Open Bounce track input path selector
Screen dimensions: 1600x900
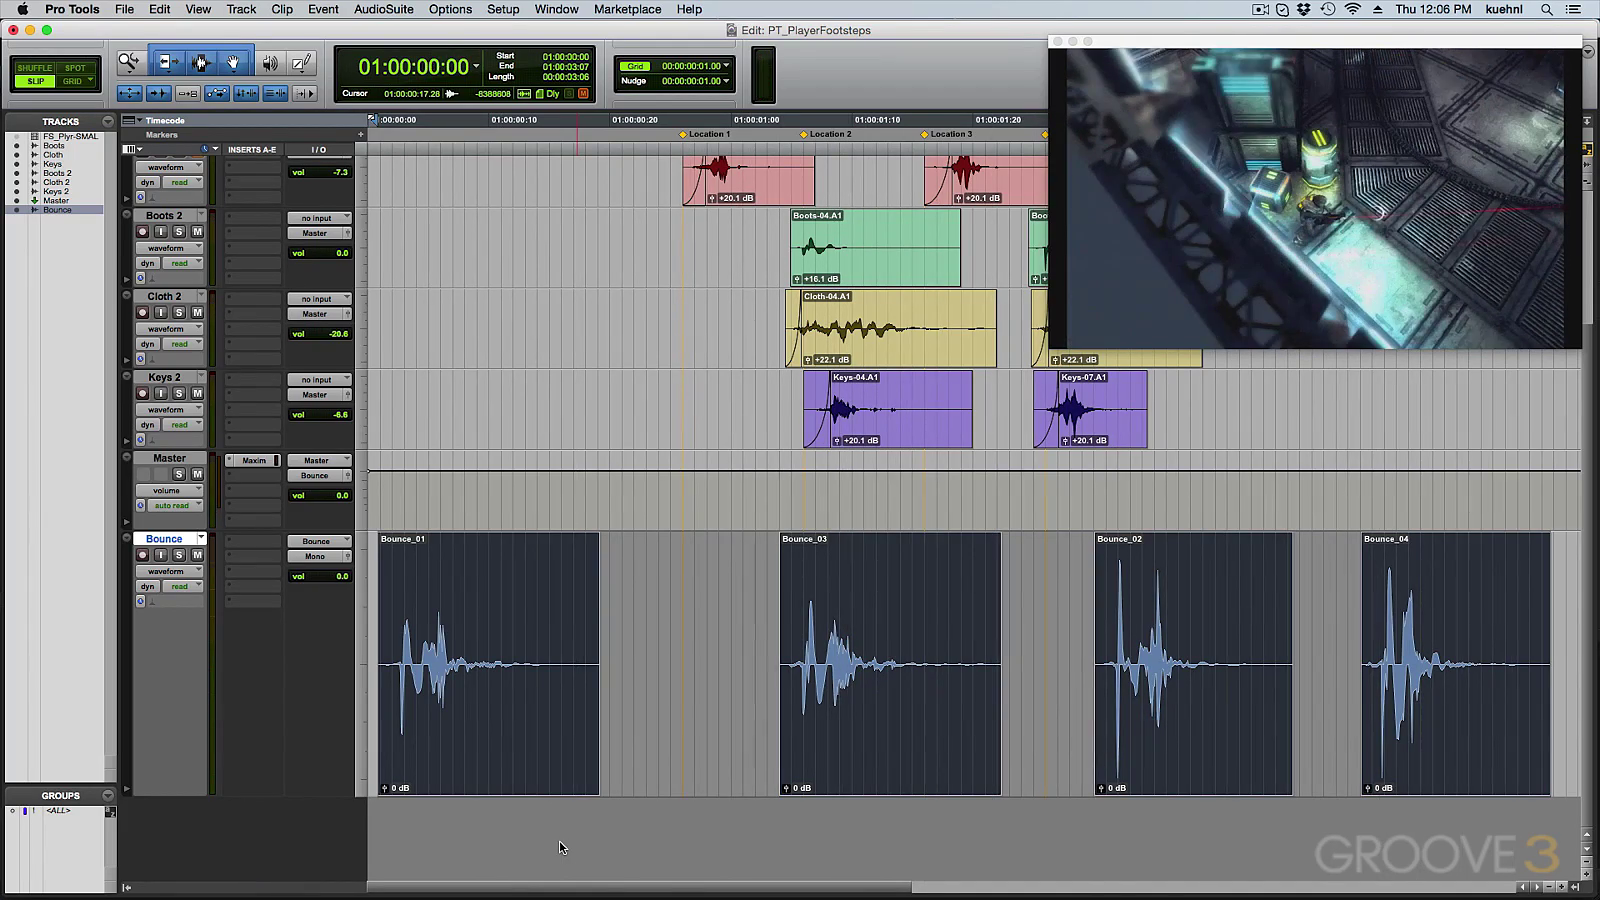click(320, 541)
